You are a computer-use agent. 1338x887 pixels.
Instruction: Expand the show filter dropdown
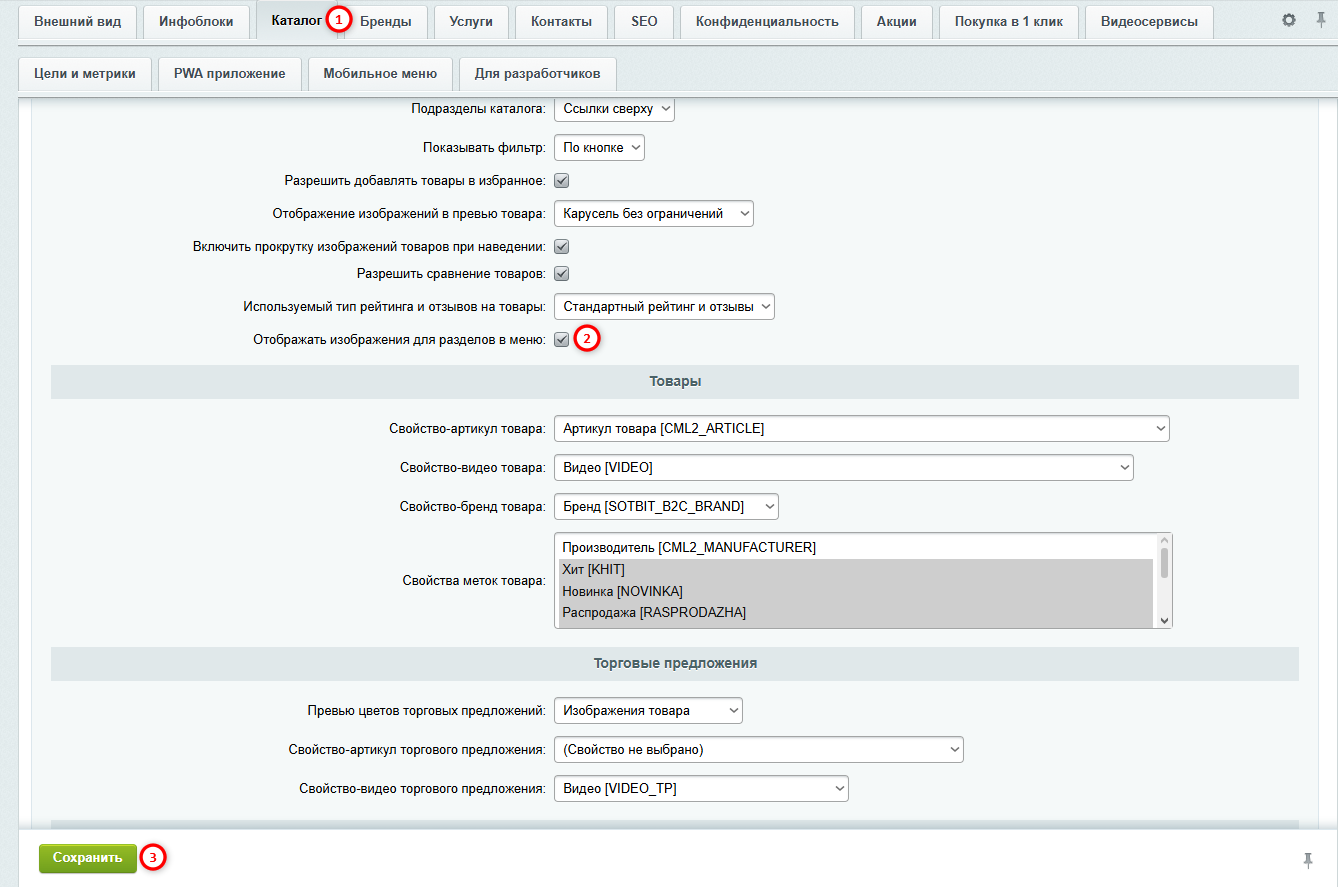(599, 147)
